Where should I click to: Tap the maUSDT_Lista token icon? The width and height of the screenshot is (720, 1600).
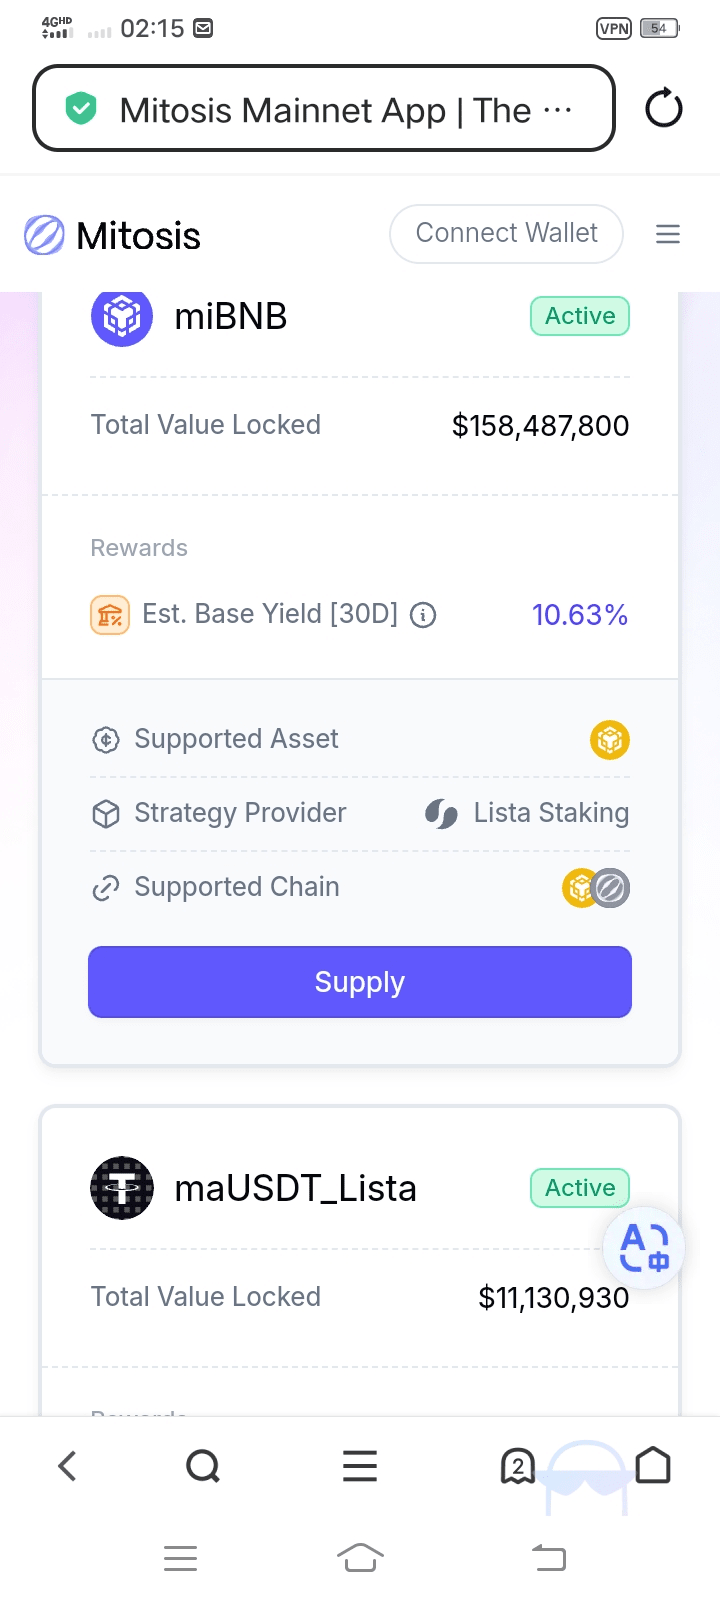point(122,1188)
